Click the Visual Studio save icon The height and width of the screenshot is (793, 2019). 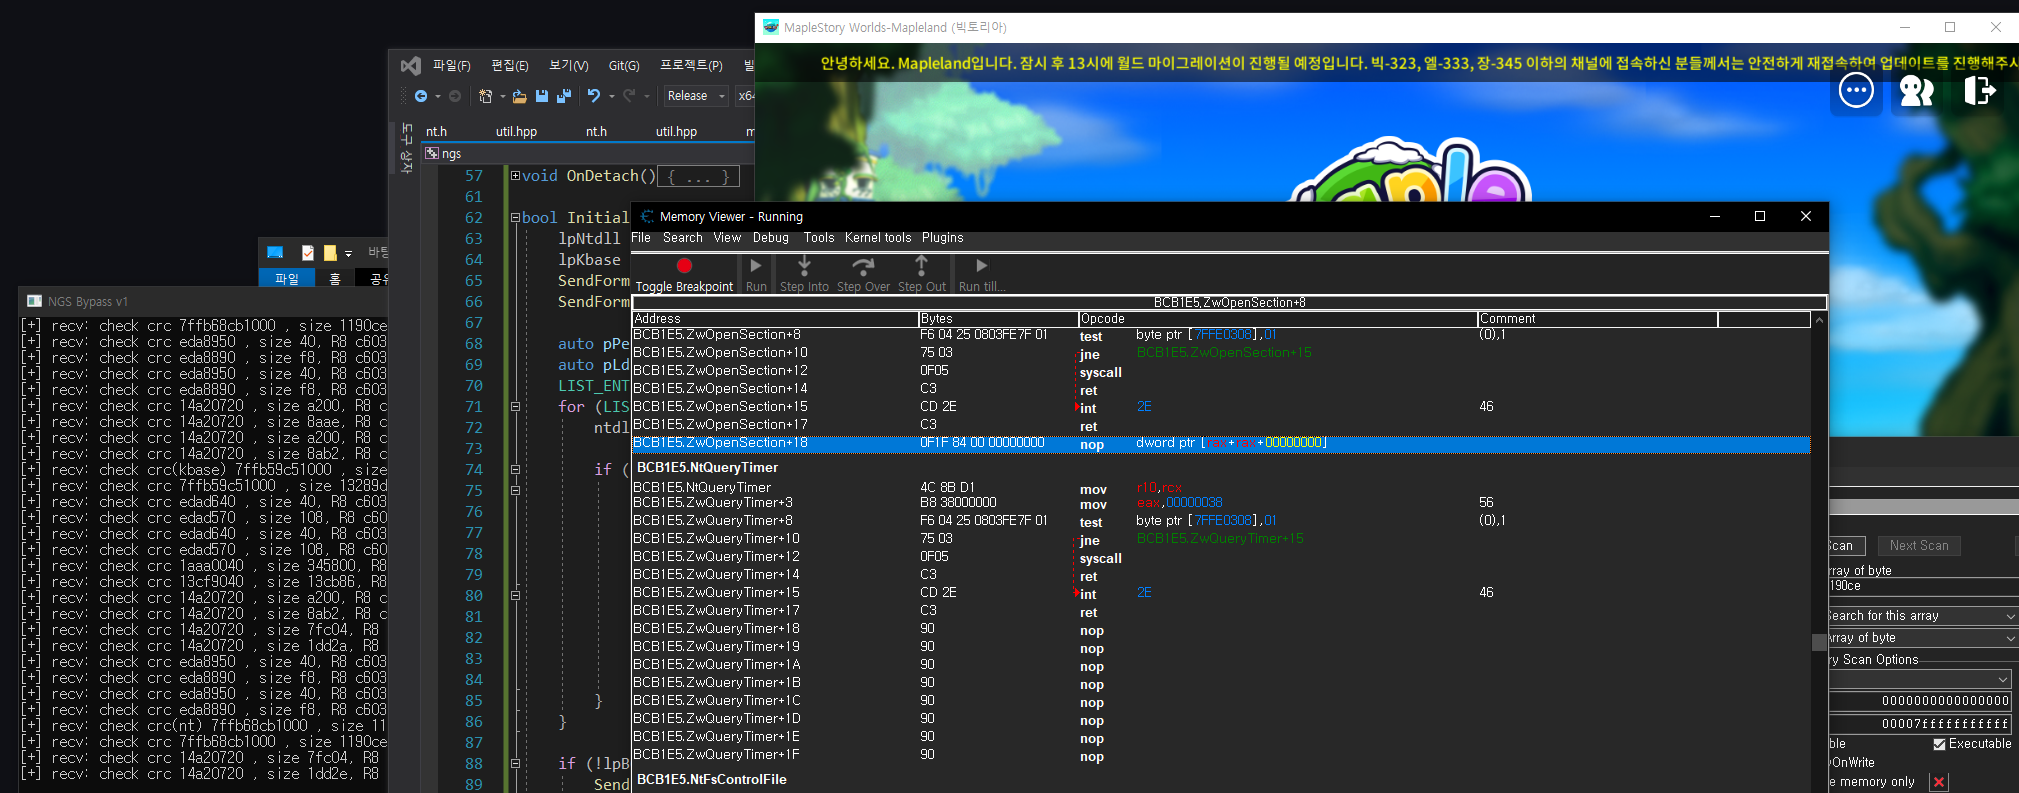(x=542, y=96)
